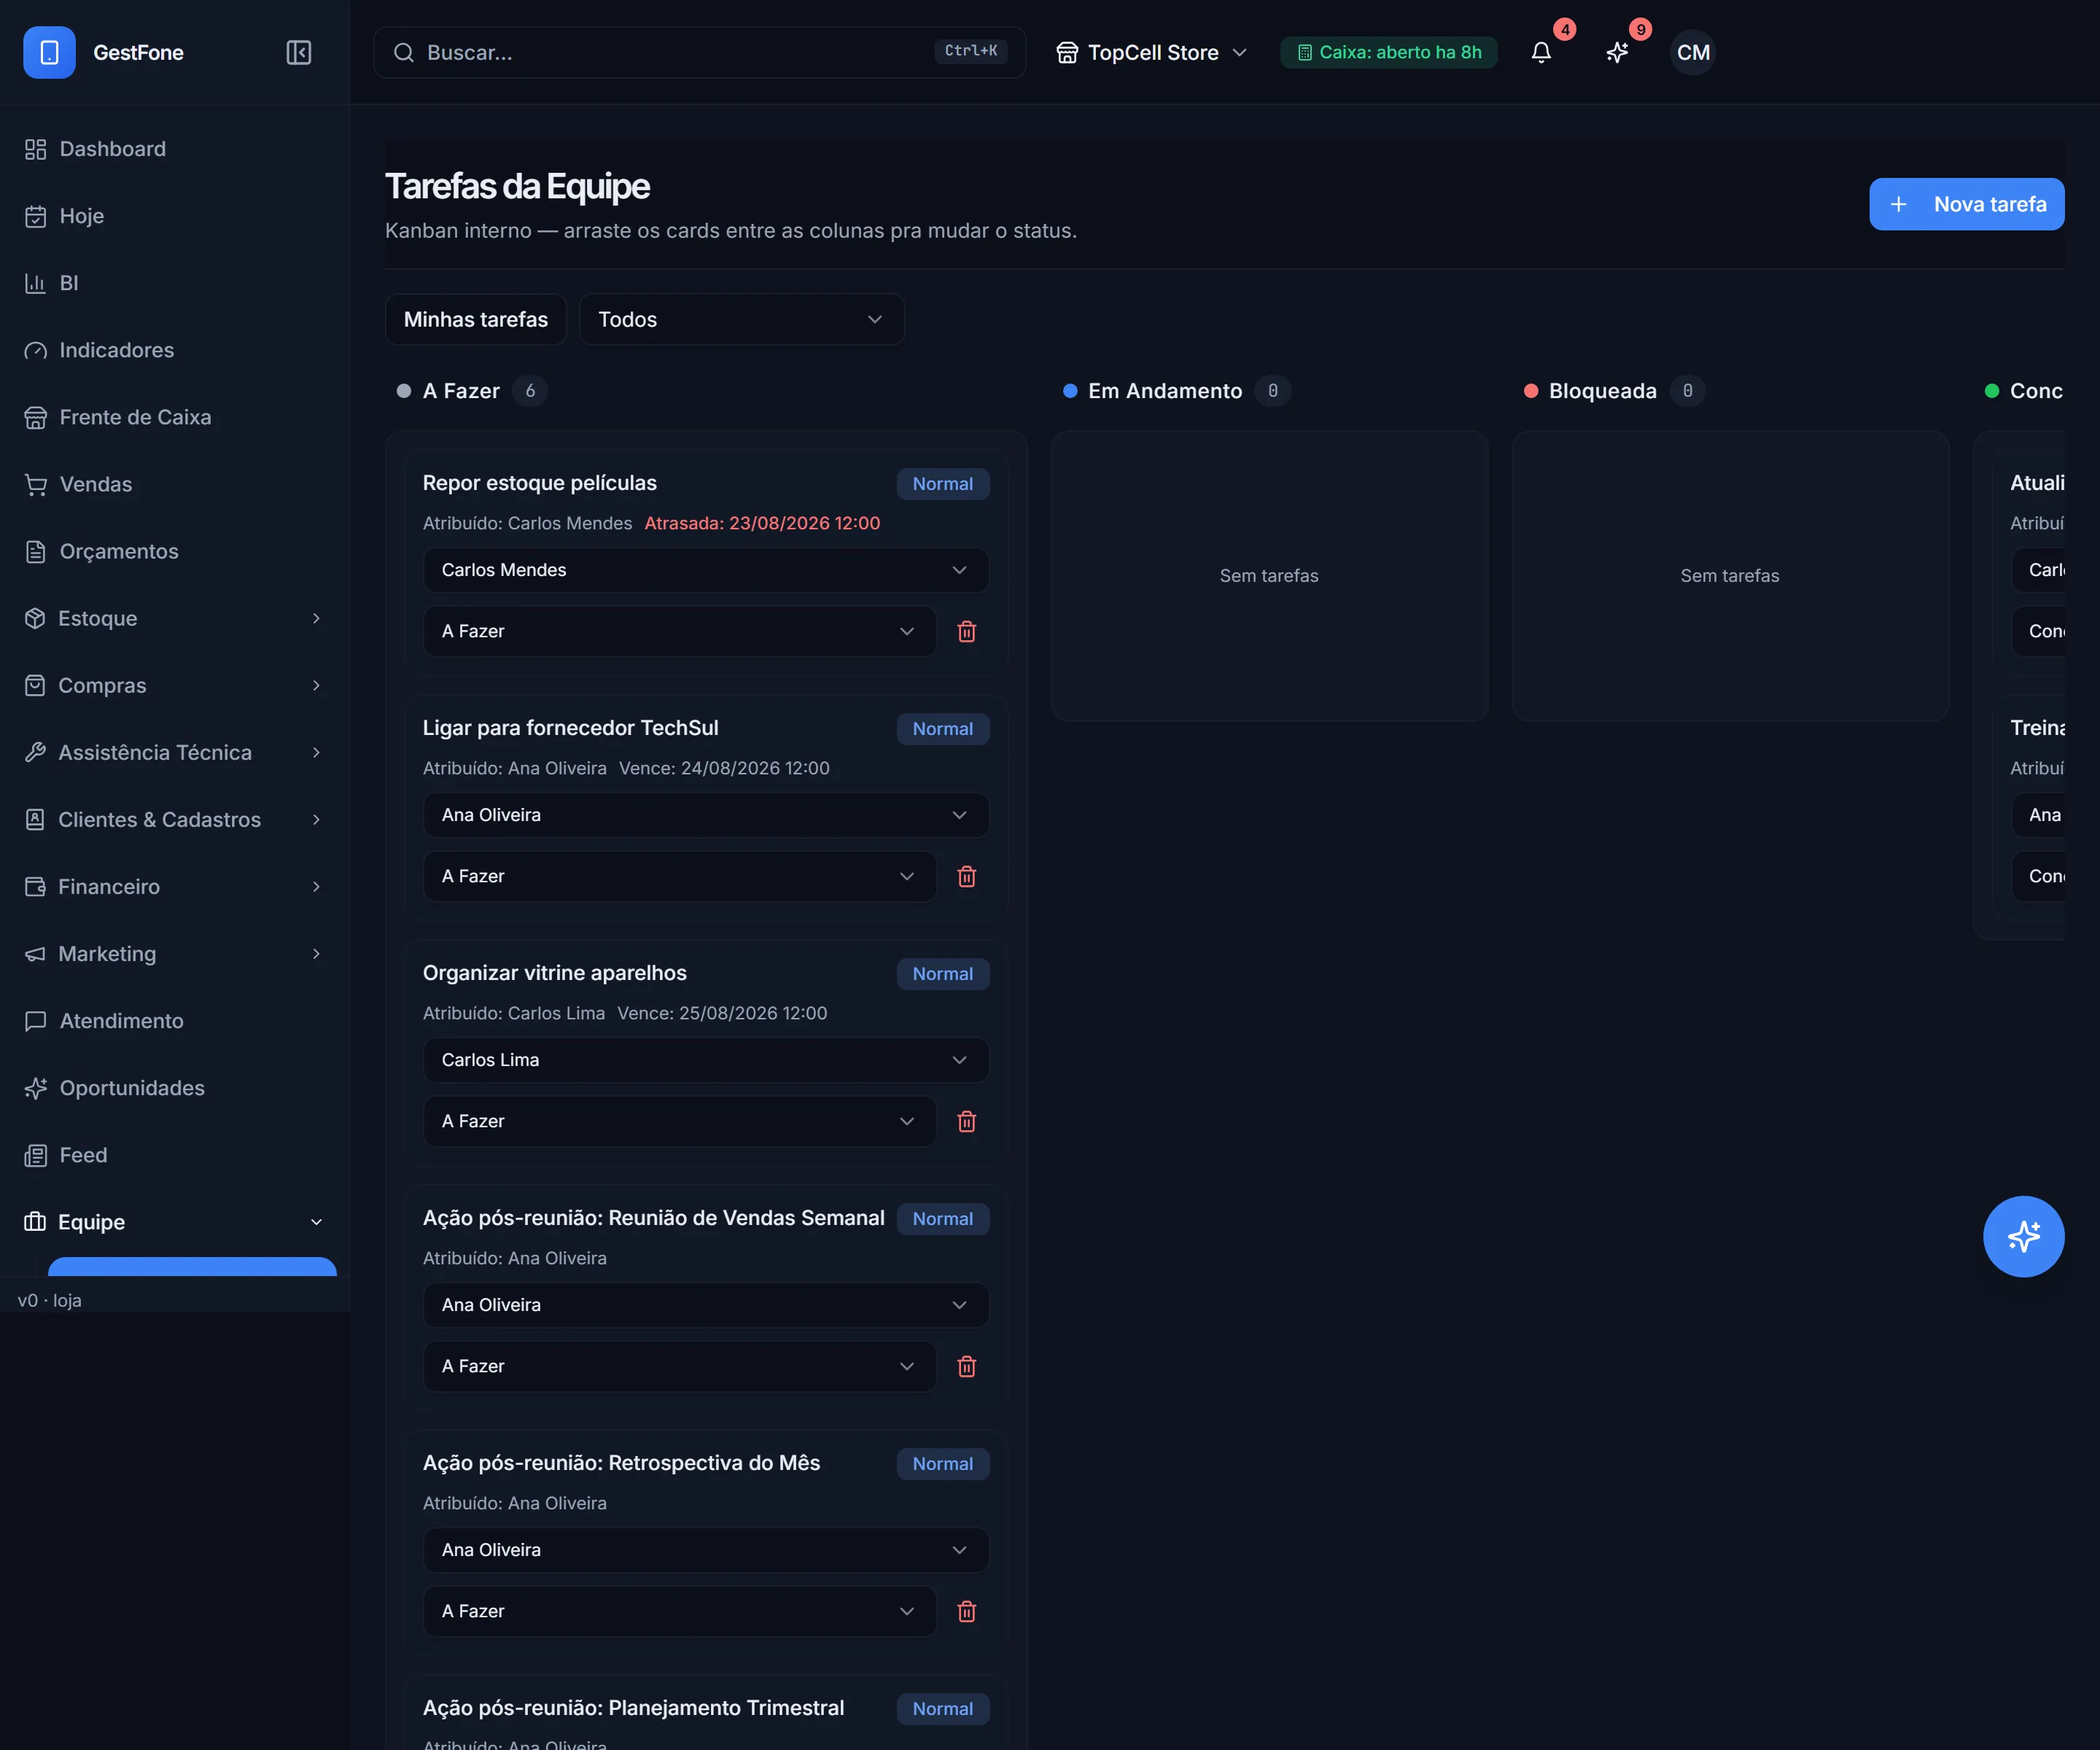
Task: Open Orçamentos in the sidebar
Action: (x=175, y=551)
